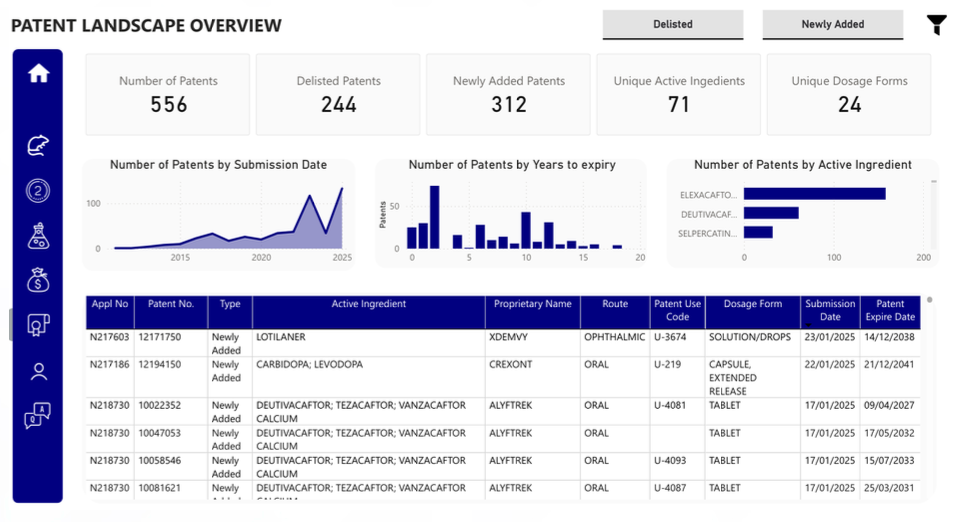Use the patent table vertical scrollbar
The height and width of the screenshot is (522, 972).
(929, 300)
